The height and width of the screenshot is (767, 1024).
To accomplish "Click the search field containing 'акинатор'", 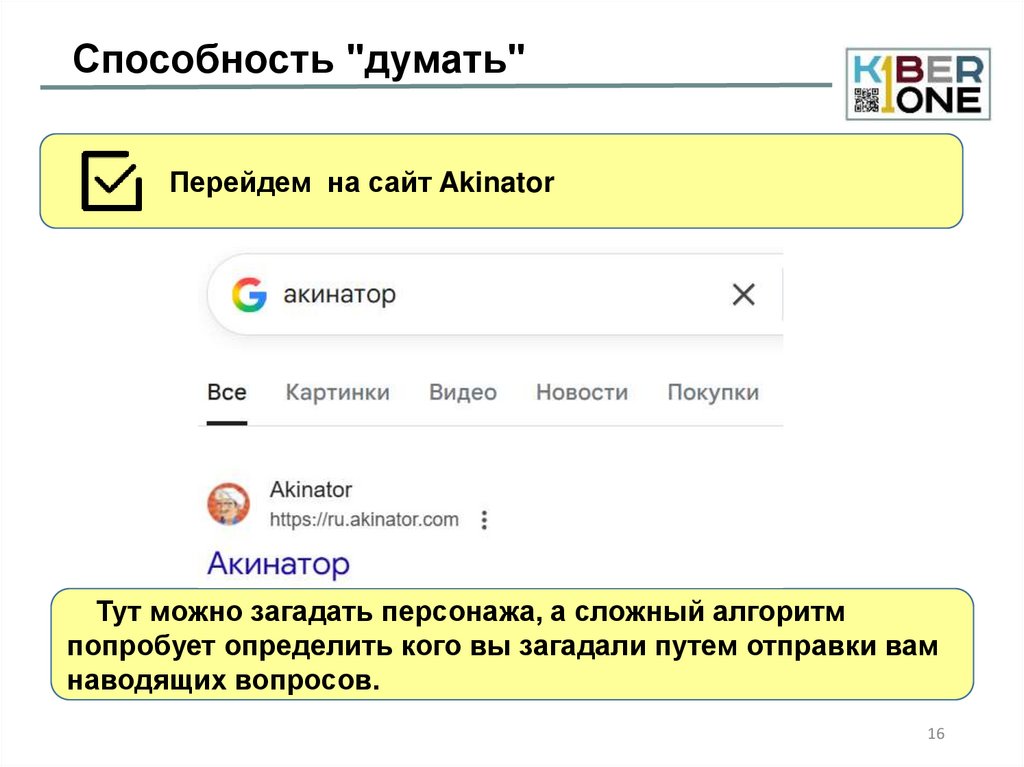I will pyautogui.click(x=450, y=293).
